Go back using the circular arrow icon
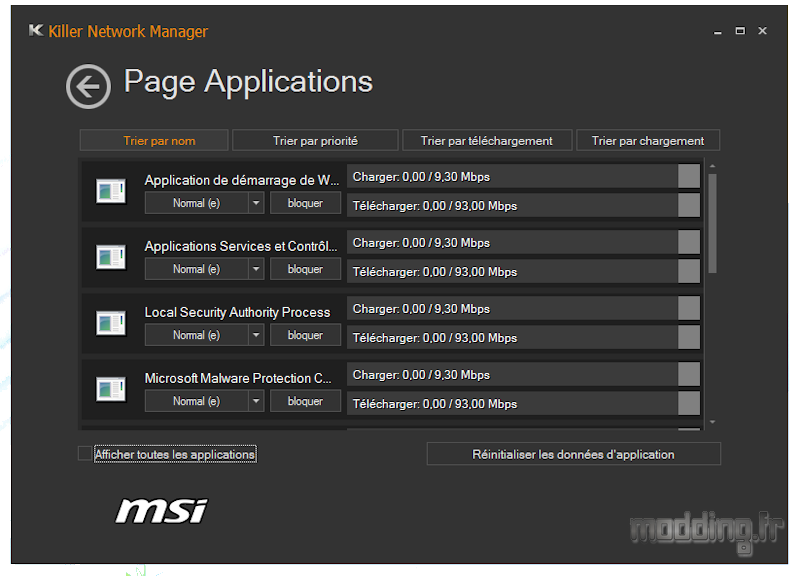800x576 pixels. (88, 86)
